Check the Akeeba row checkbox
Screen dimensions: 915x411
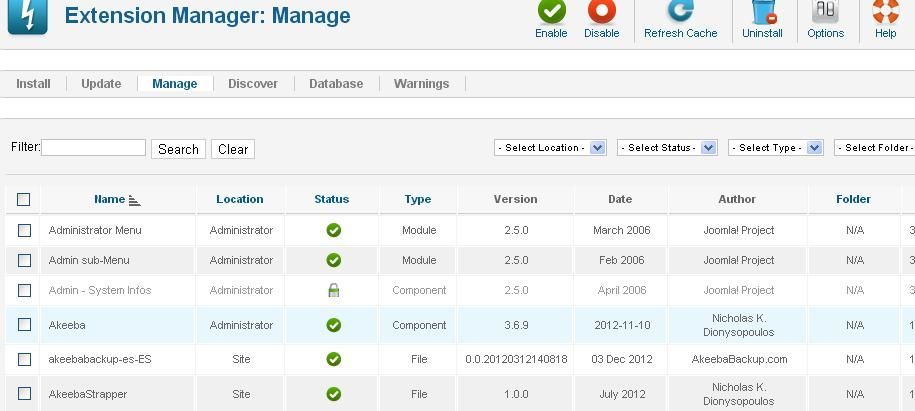24,325
